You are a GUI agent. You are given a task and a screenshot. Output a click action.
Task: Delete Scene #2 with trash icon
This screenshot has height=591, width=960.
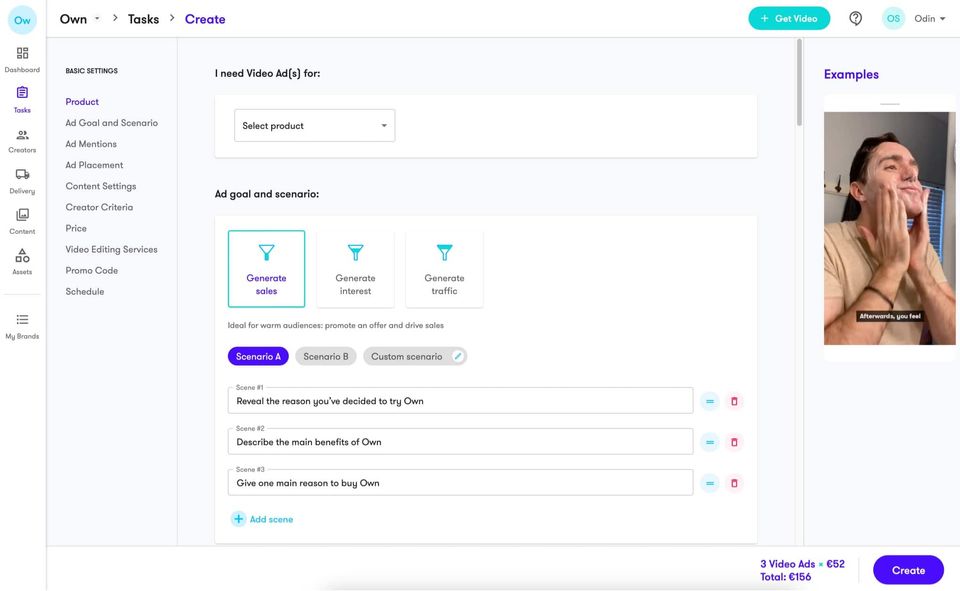[x=734, y=442]
